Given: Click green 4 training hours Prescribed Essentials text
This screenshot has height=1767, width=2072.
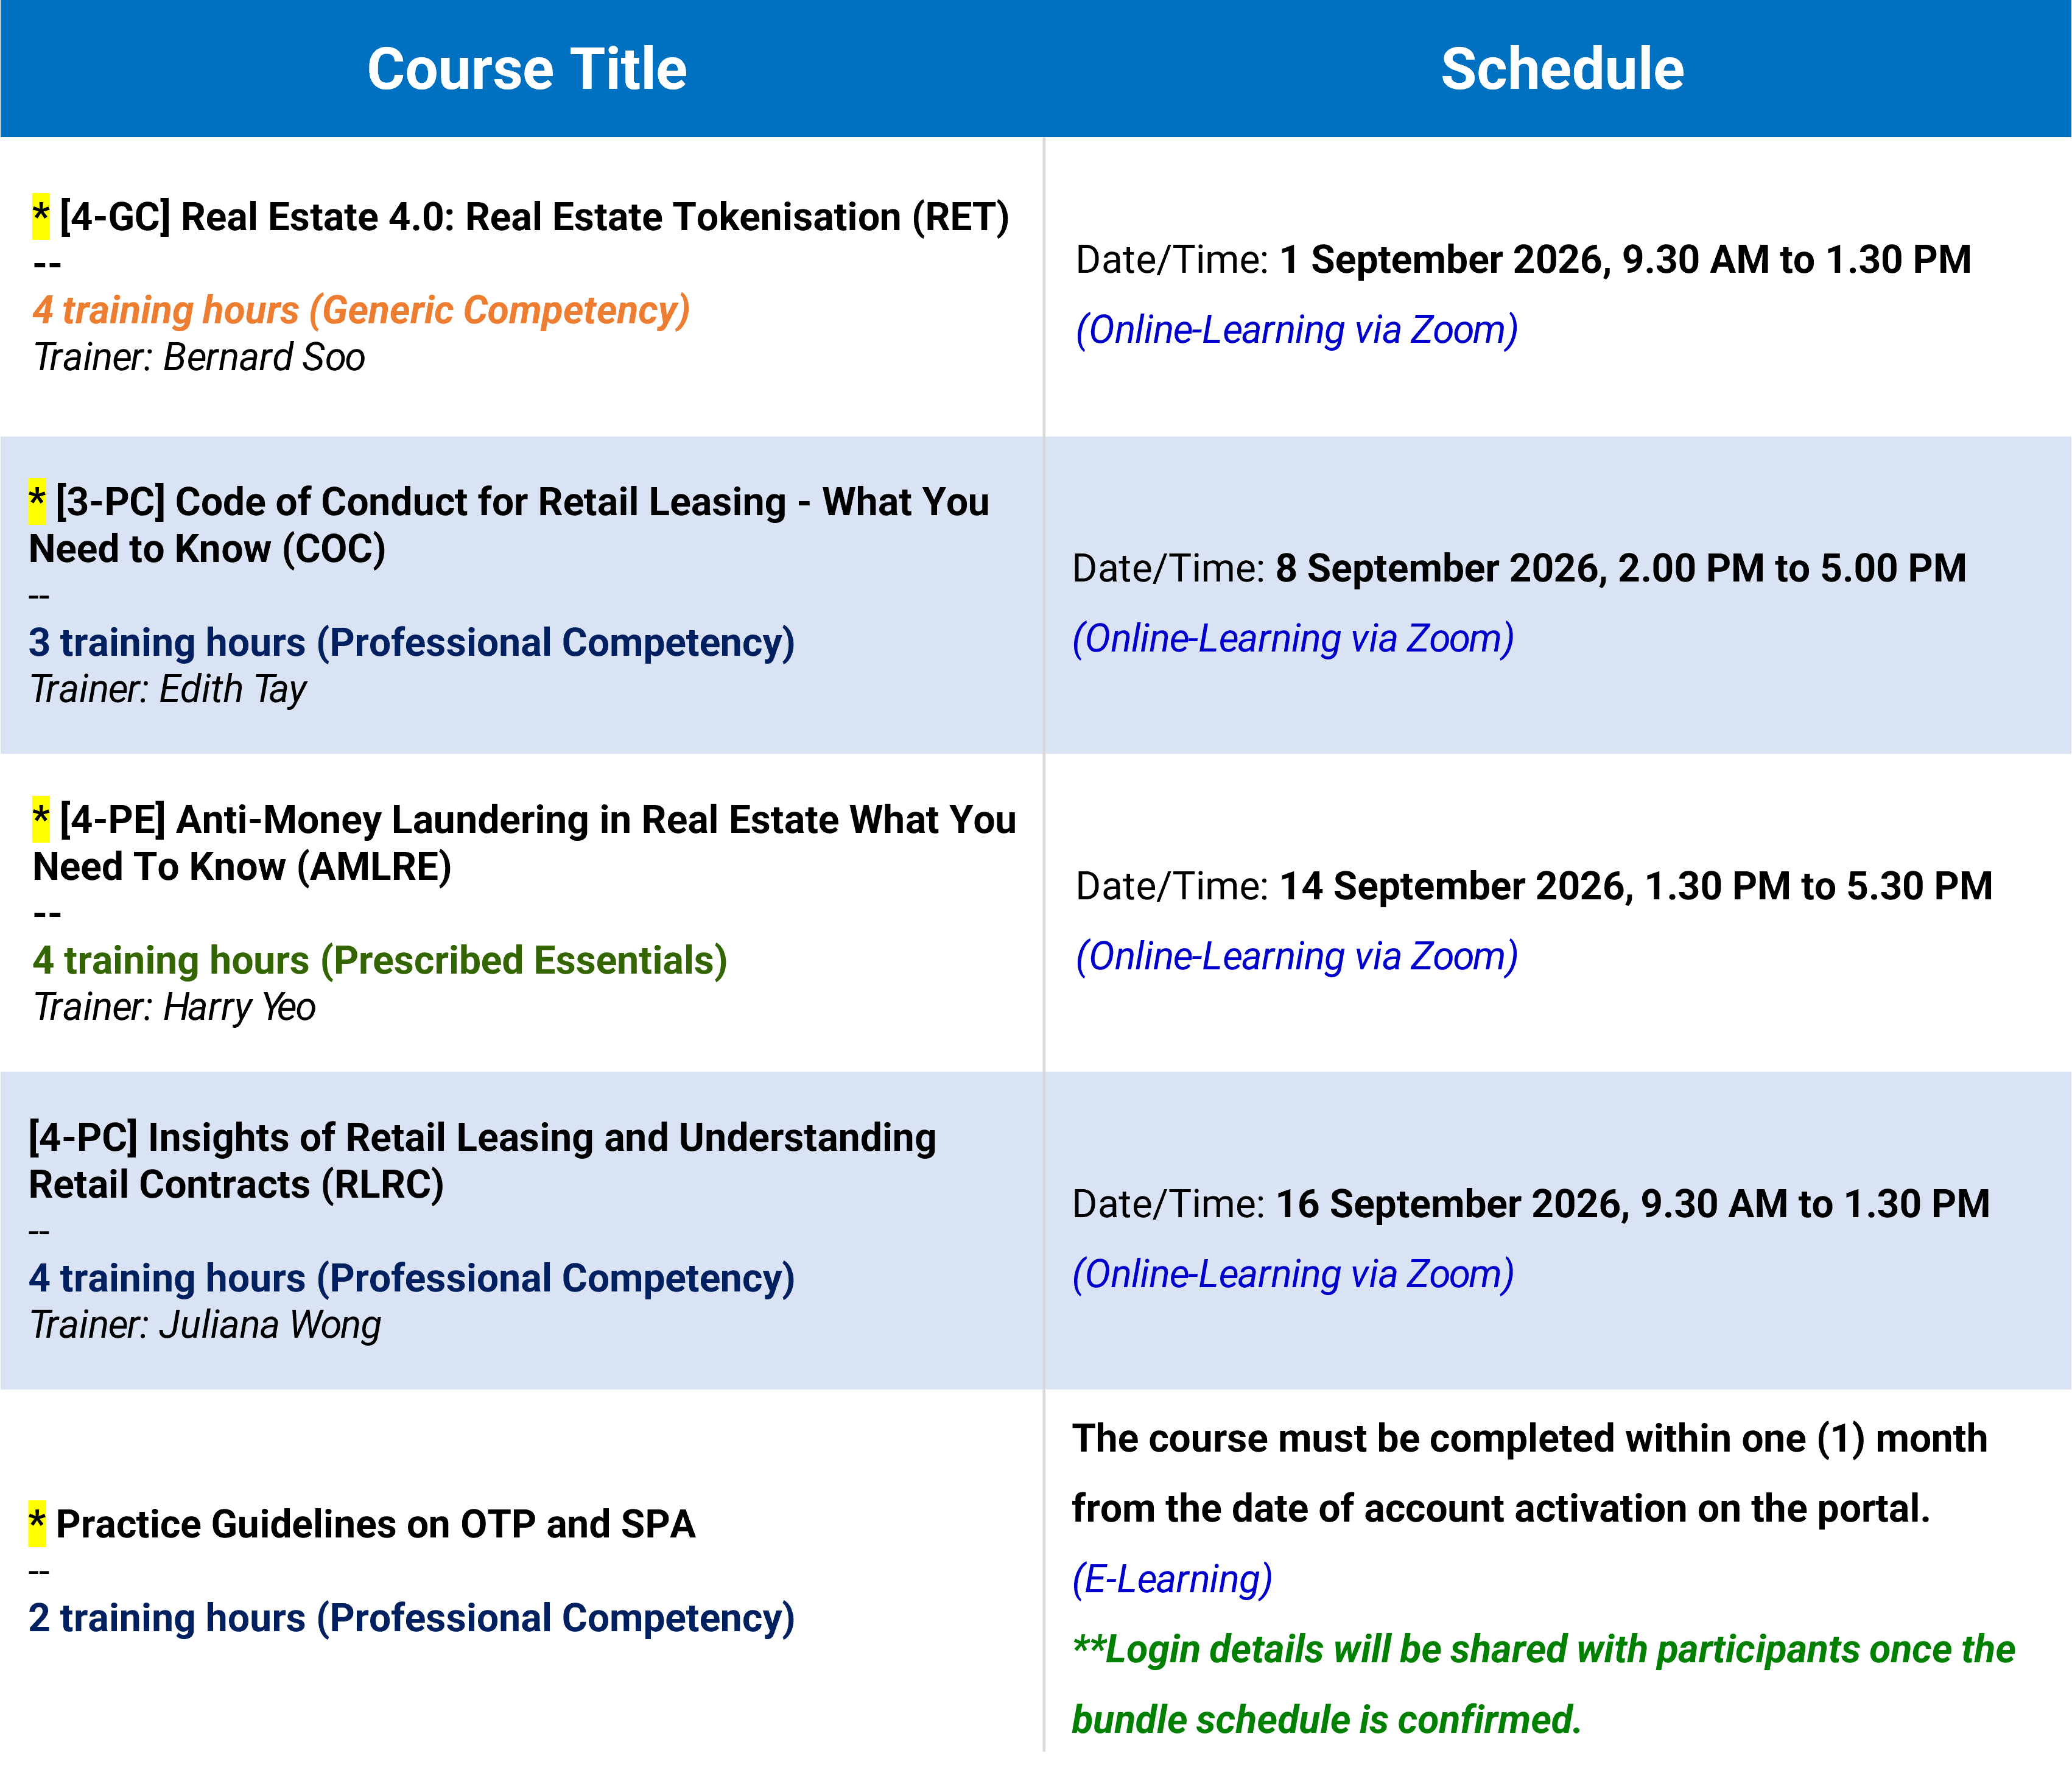Looking at the screenshot, I should click(380, 960).
